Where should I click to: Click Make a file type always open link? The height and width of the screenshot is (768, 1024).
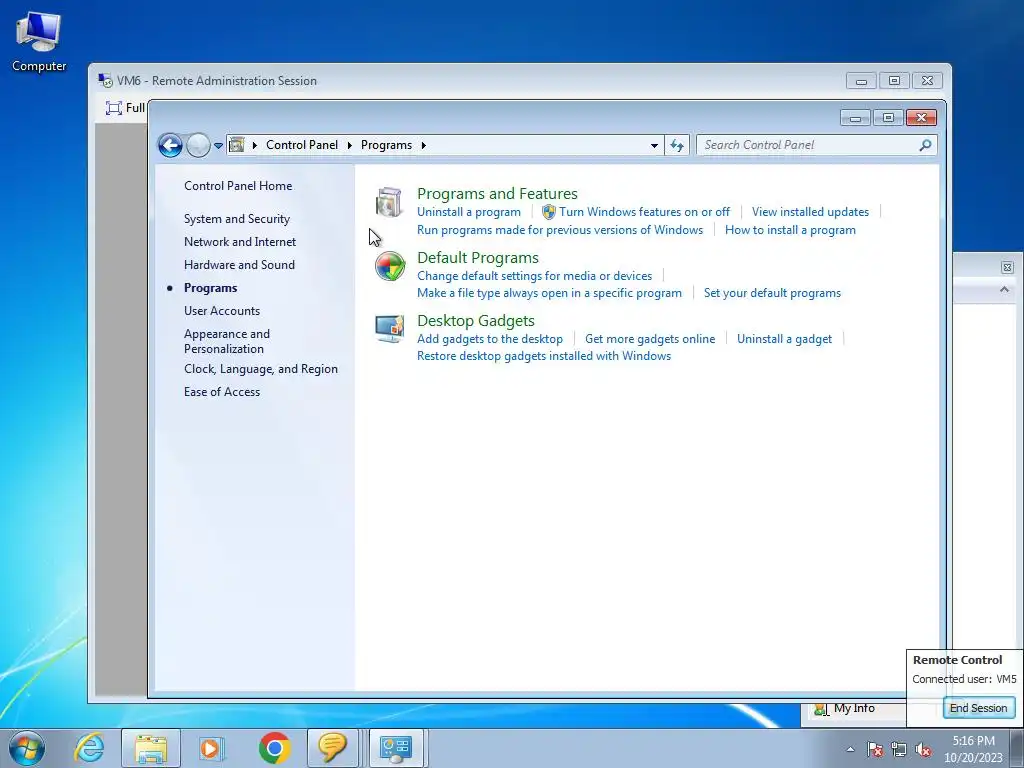click(549, 293)
